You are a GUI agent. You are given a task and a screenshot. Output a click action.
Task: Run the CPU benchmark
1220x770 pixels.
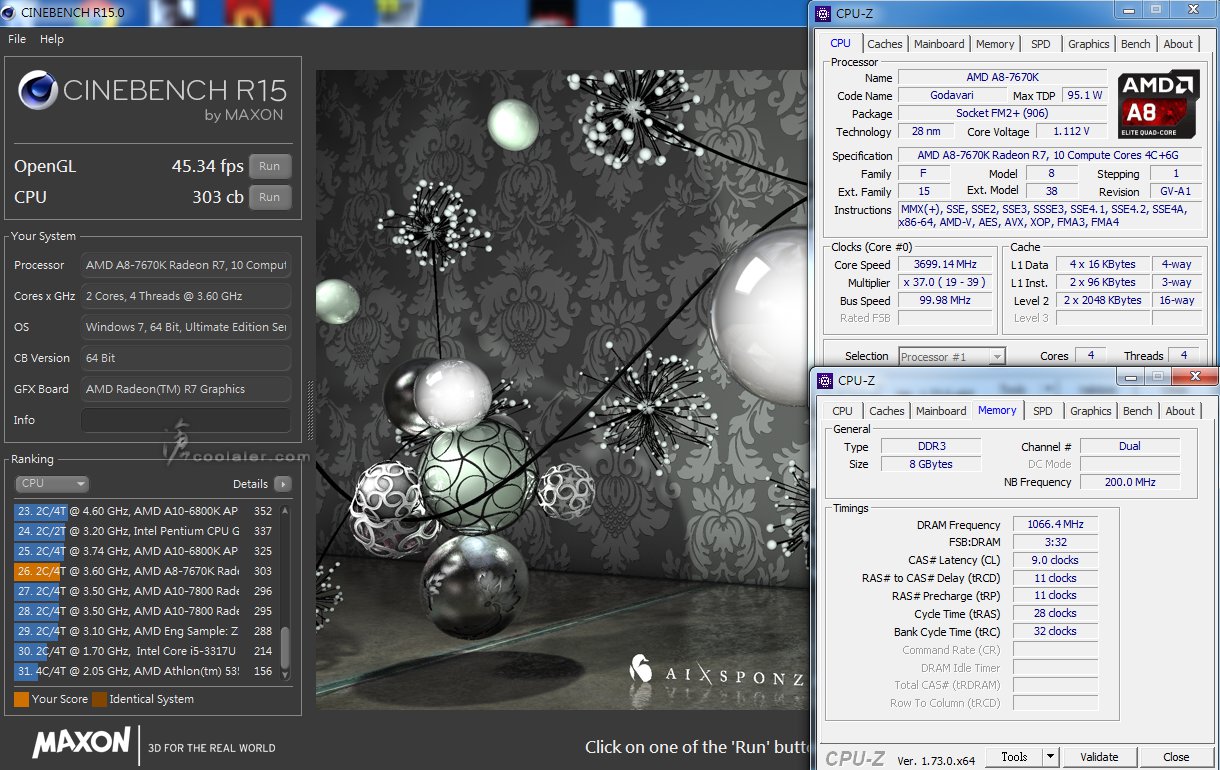[270, 197]
